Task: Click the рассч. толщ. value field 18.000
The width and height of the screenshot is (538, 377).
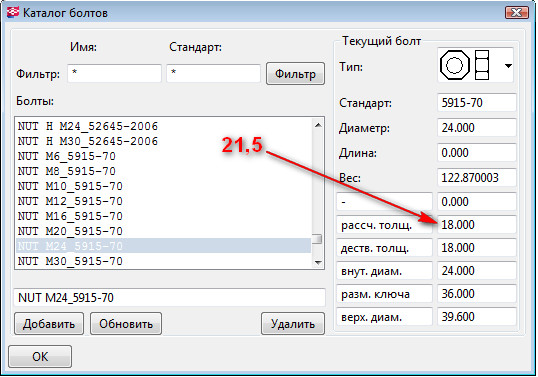Action: [477, 225]
